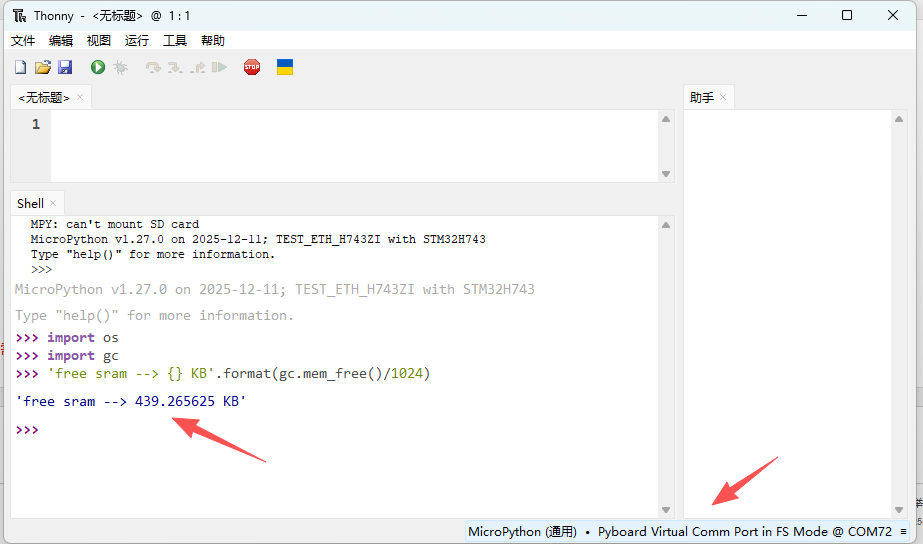
Task: Click the Step over arrow icon
Action: [153, 67]
